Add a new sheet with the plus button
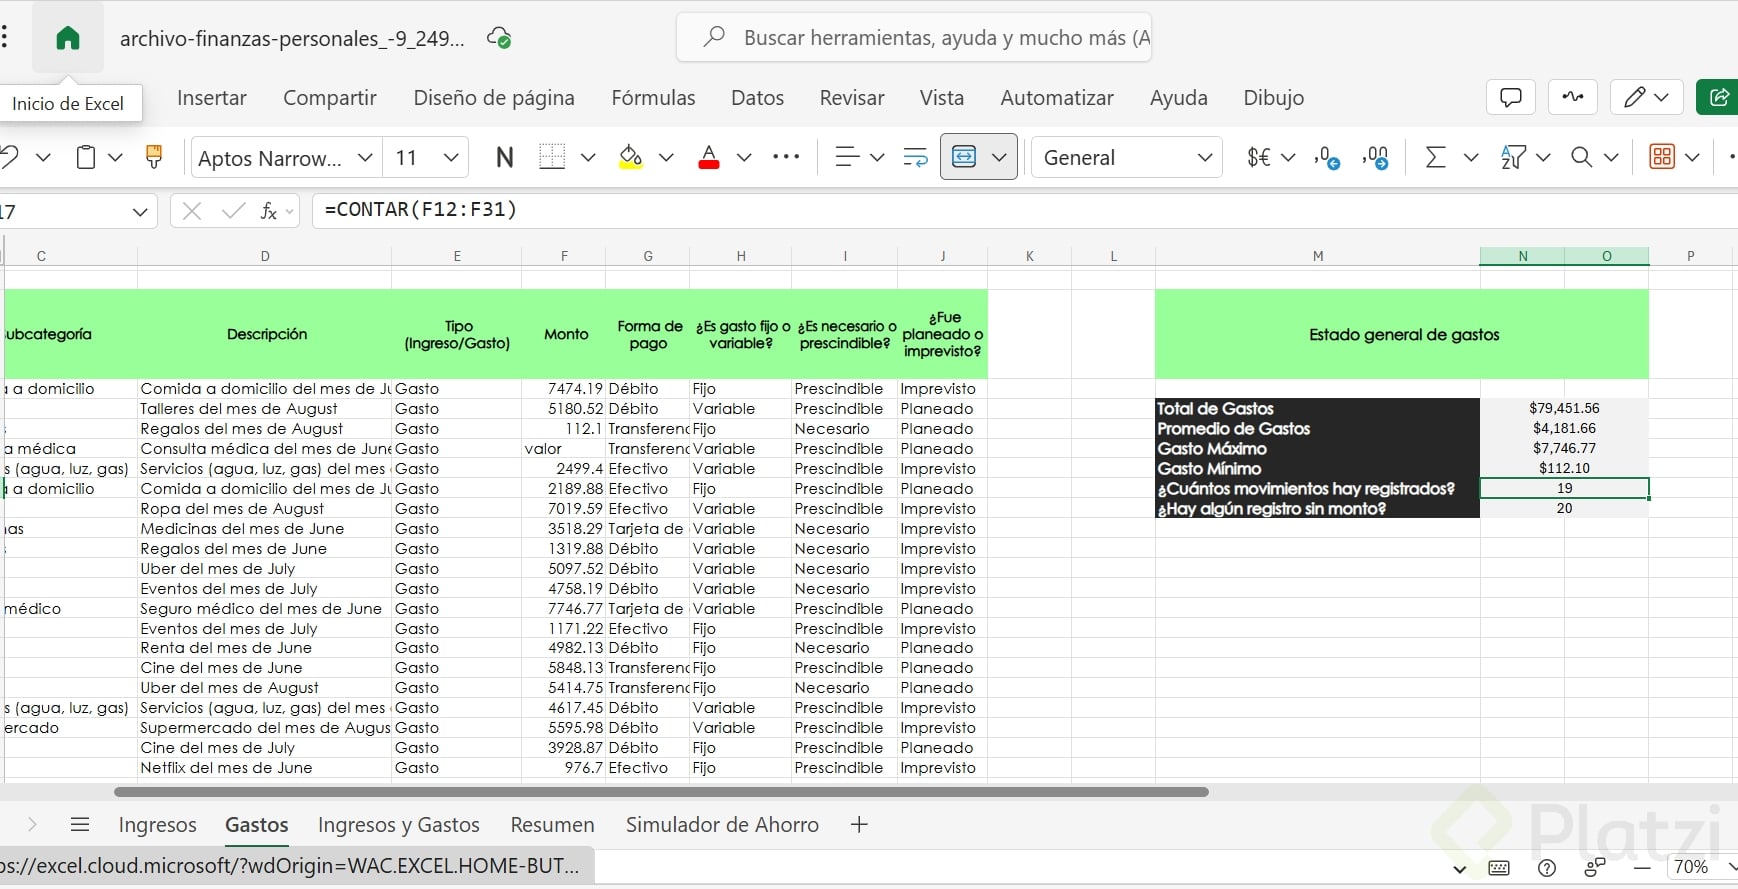The height and width of the screenshot is (889, 1738). (859, 825)
